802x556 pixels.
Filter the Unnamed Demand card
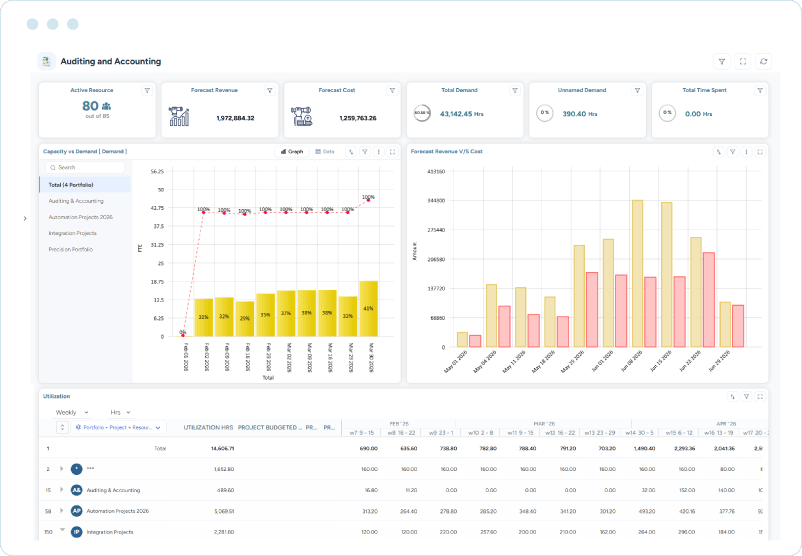(637, 91)
